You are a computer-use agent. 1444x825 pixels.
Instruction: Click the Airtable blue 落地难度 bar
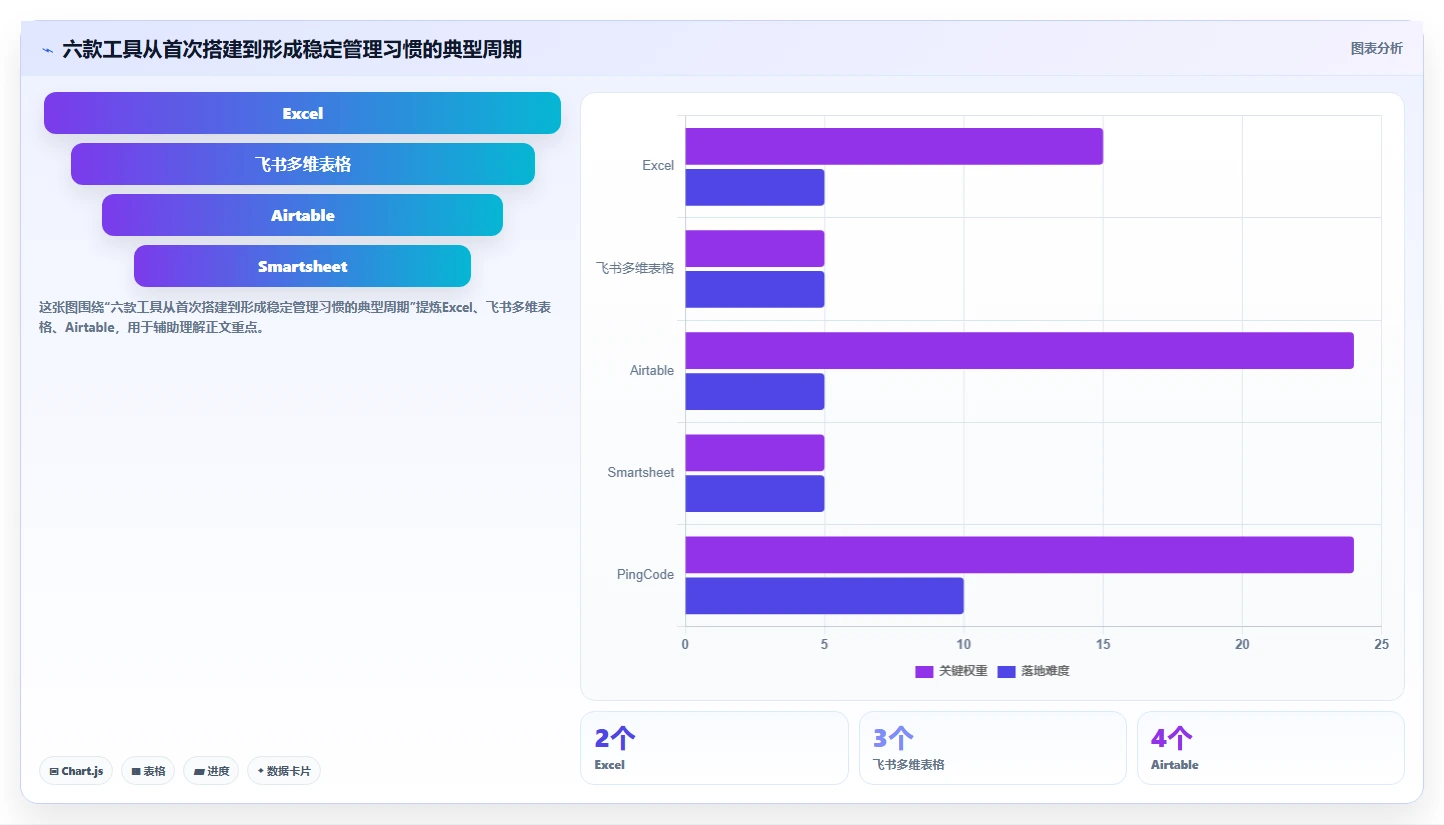[x=755, y=392]
